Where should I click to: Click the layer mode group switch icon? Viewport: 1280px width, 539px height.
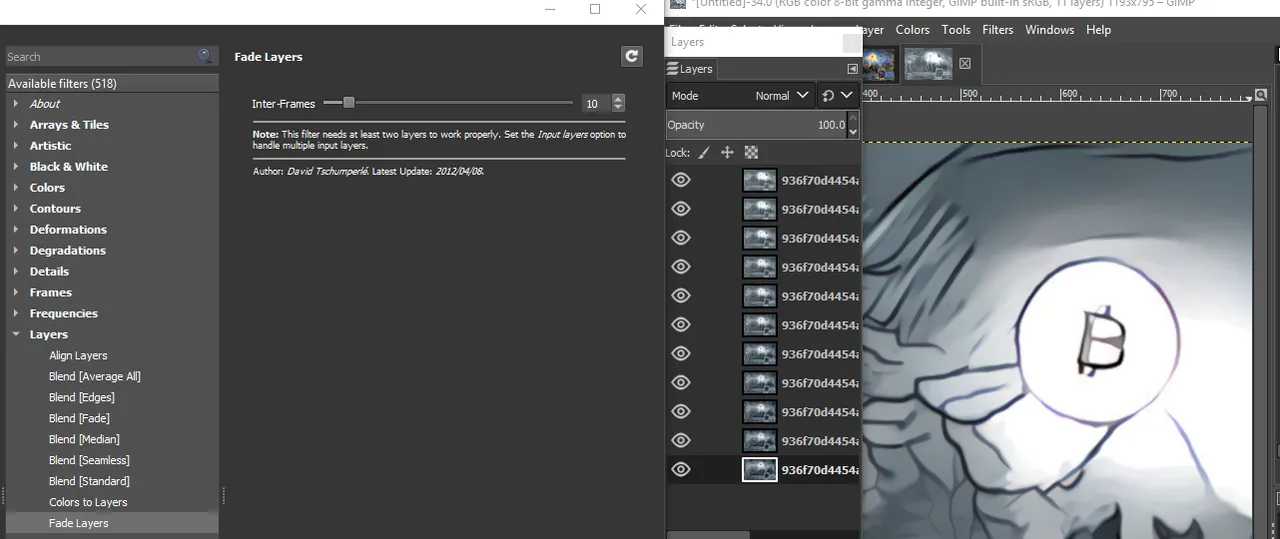coord(827,96)
